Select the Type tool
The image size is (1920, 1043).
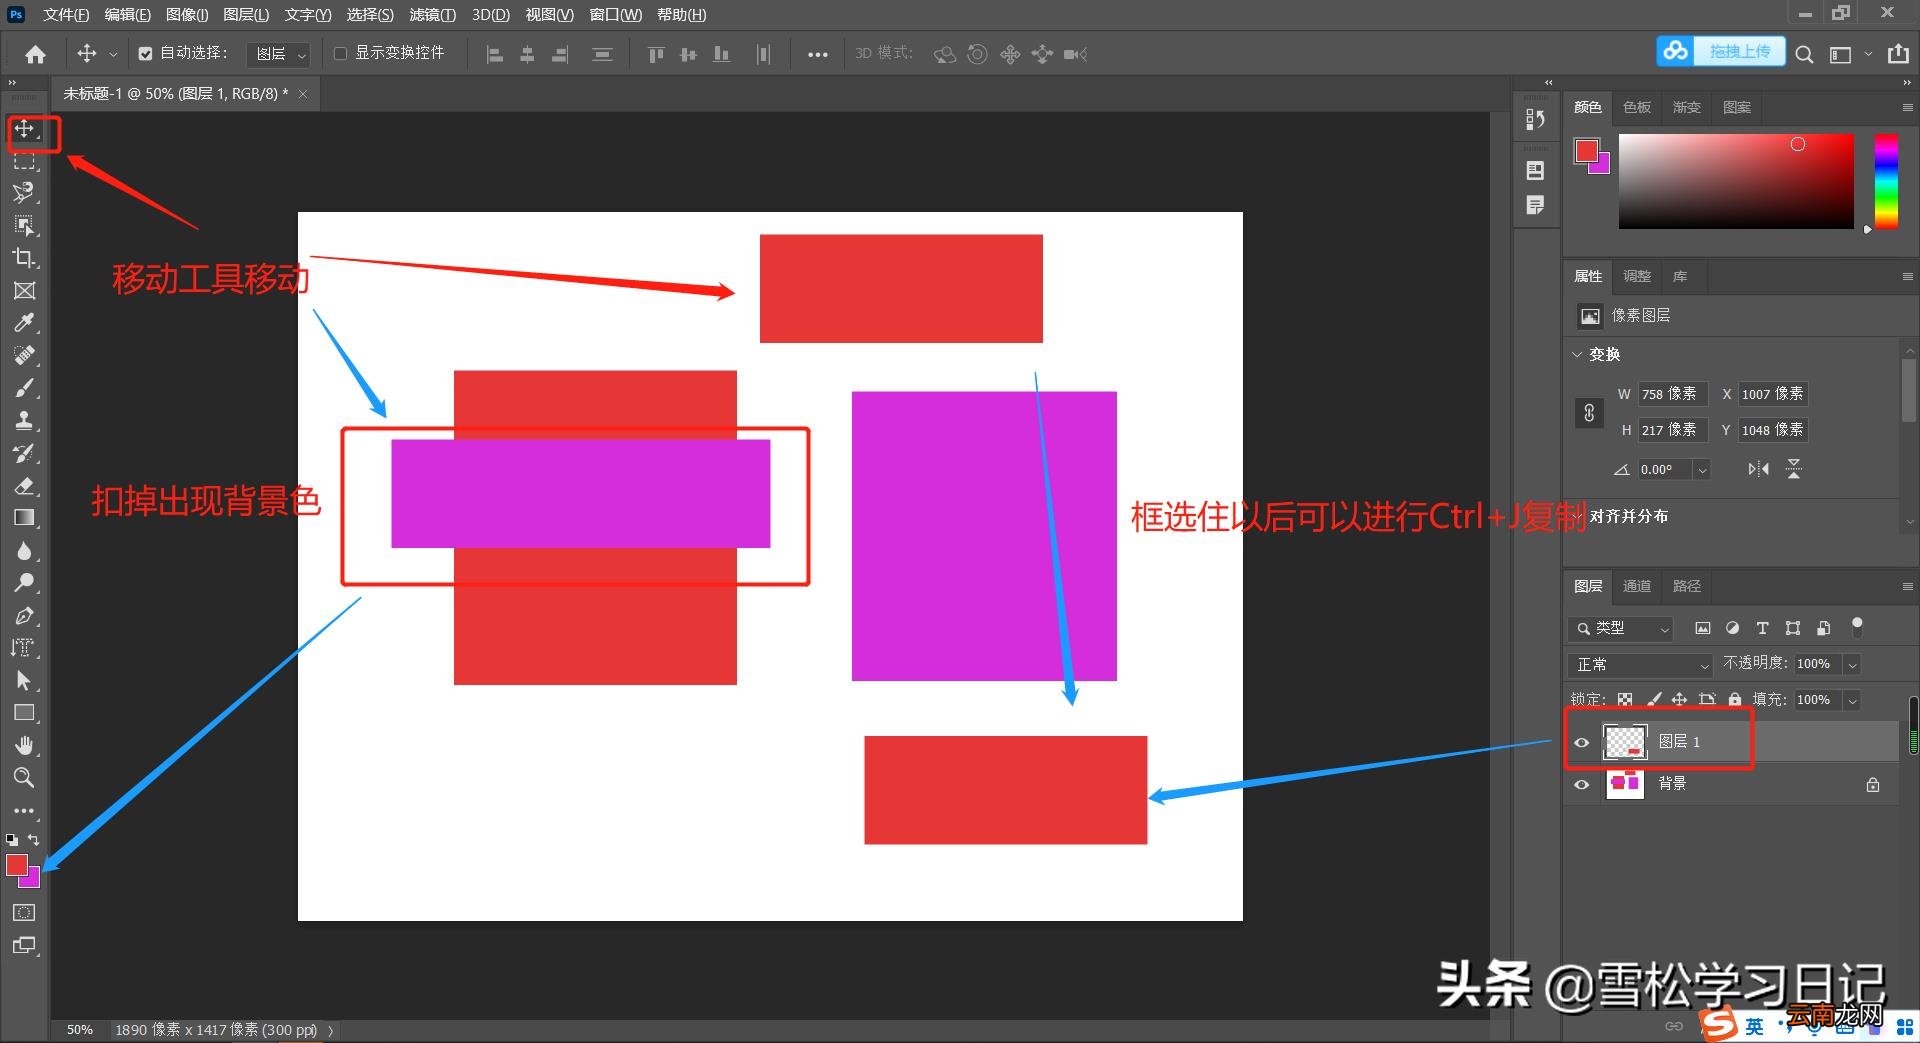24,648
